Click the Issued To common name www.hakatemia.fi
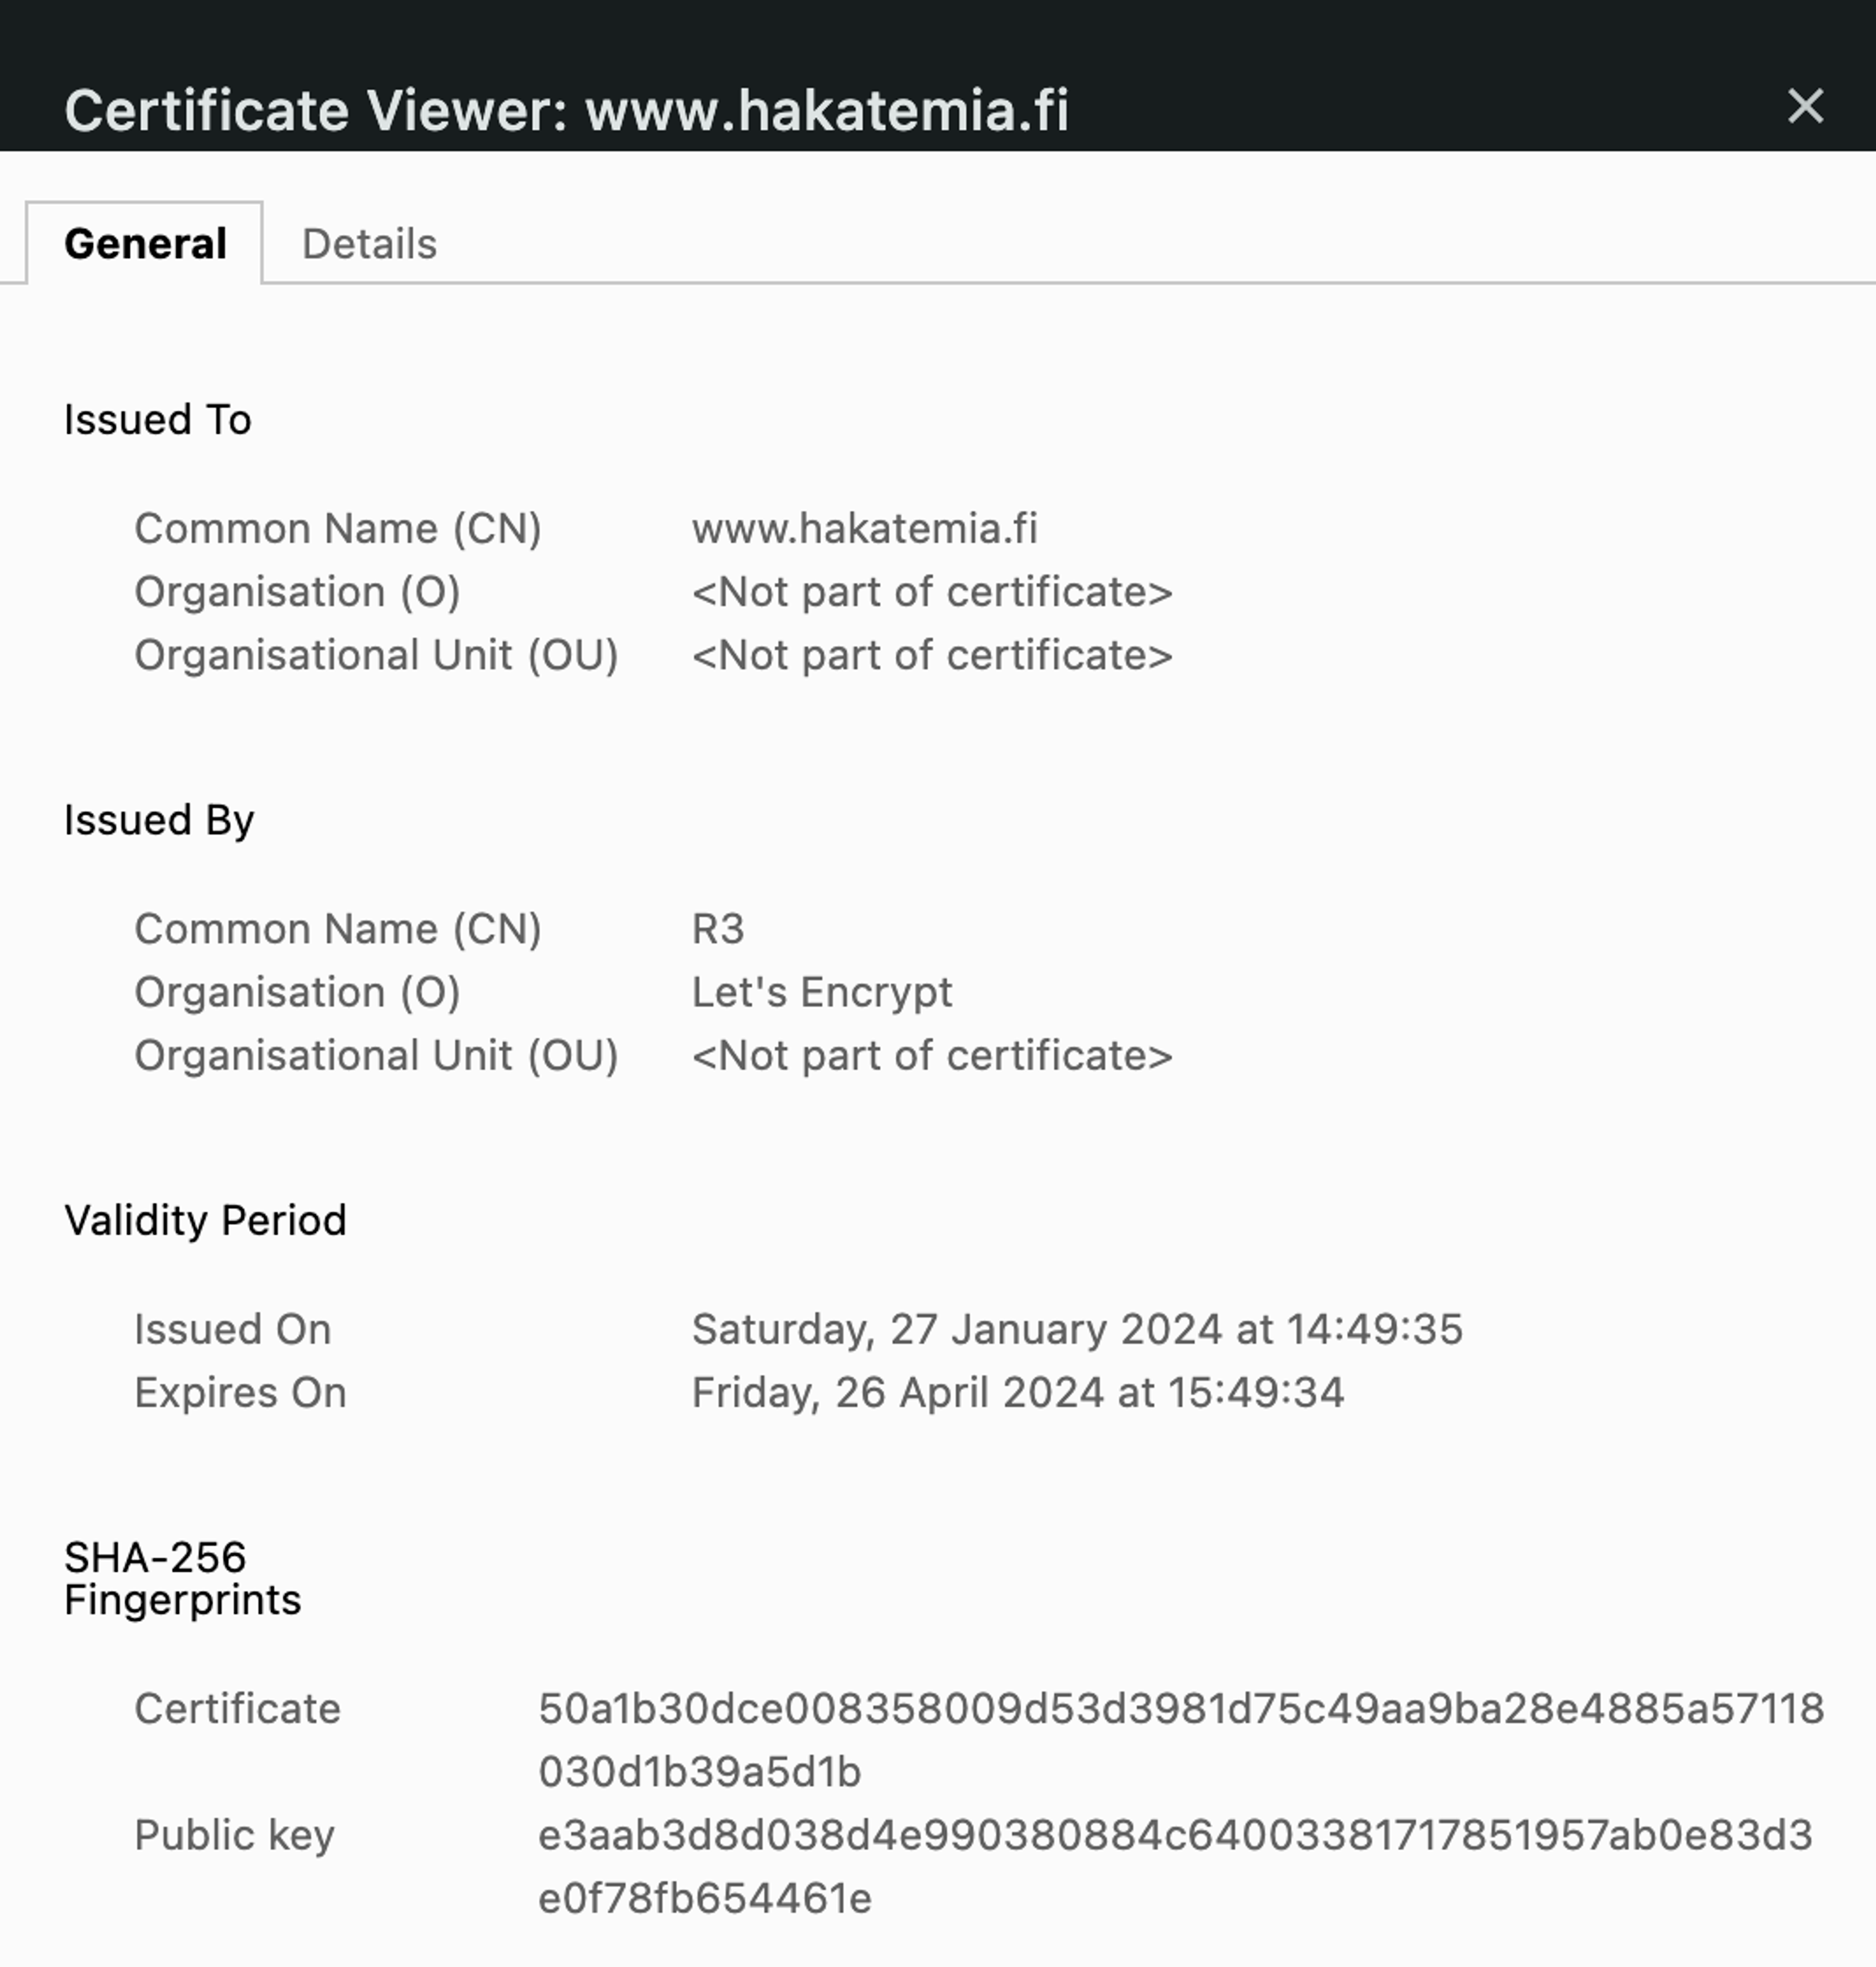The image size is (1876, 1967). tap(864, 528)
